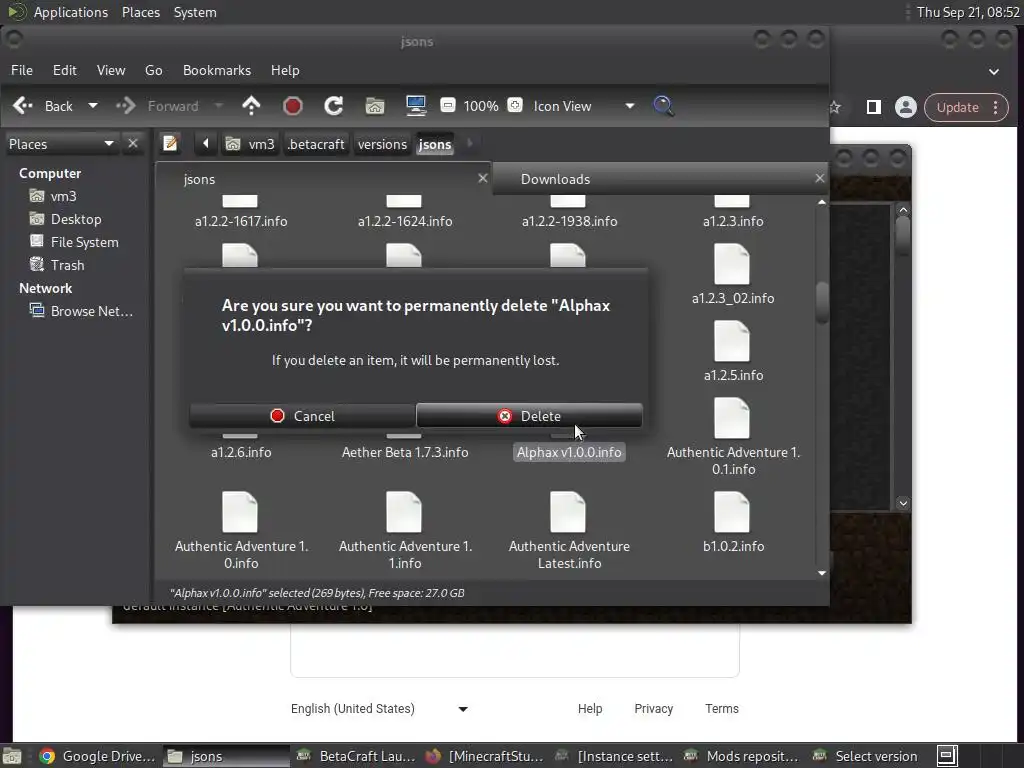The image size is (1024, 768).
Task: Open the File menu
Action: click(x=22, y=70)
